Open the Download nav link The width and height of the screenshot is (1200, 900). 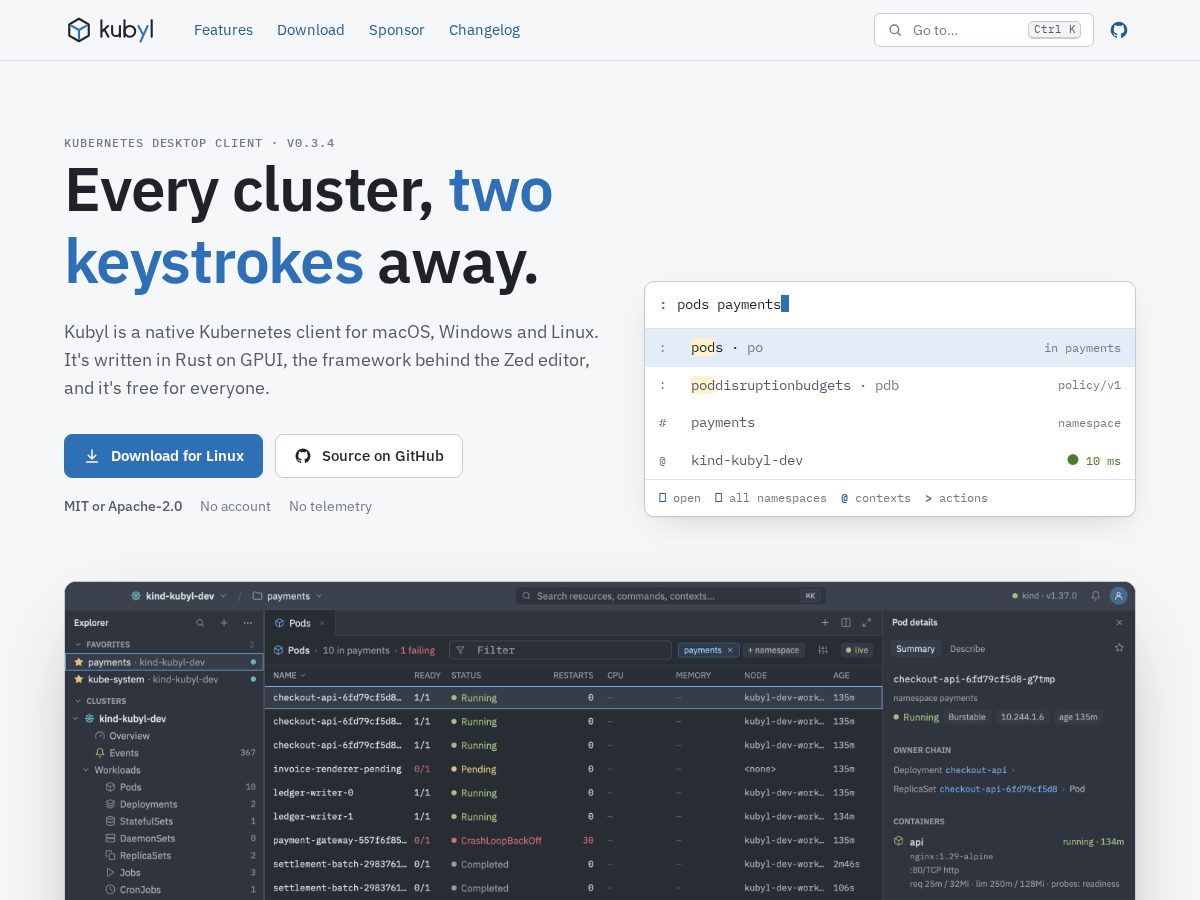pyautogui.click(x=311, y=30)
